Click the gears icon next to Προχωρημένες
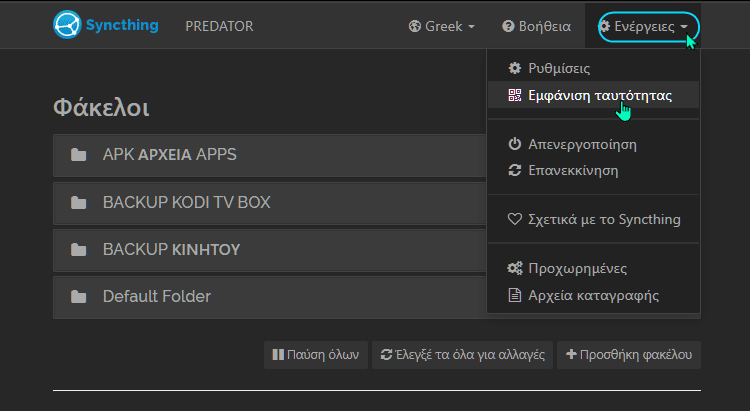 point(515,268)
